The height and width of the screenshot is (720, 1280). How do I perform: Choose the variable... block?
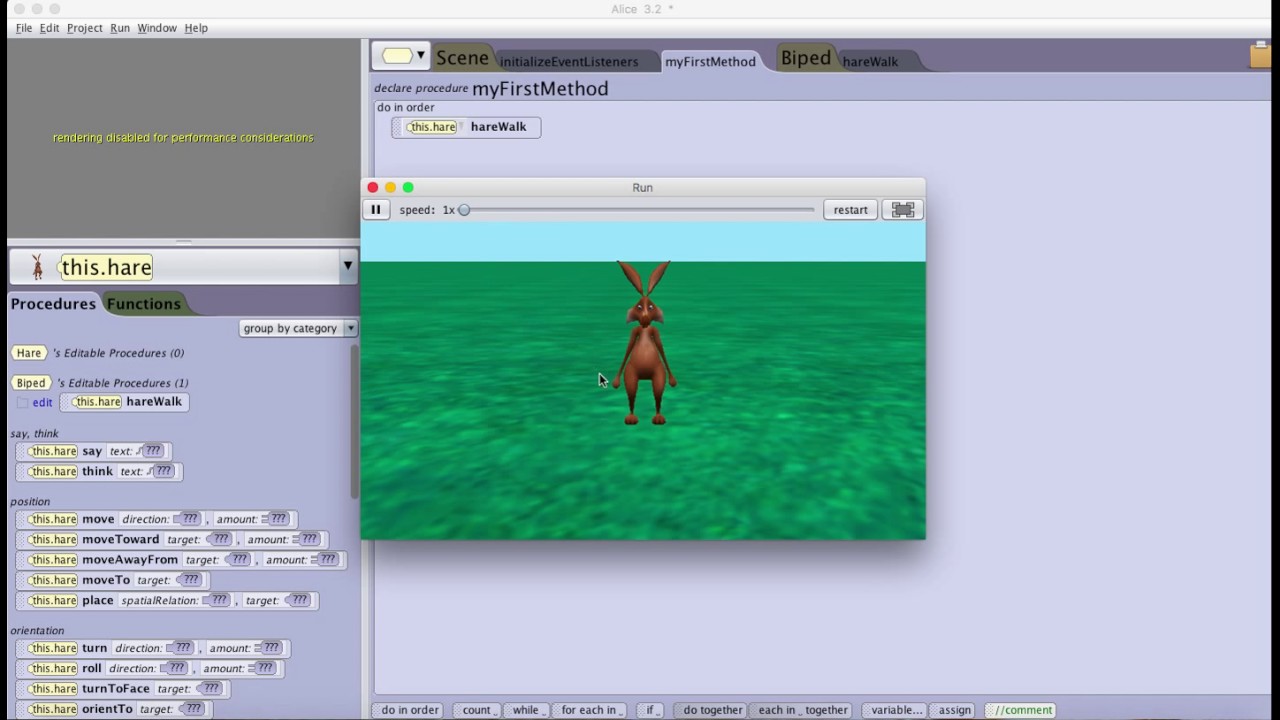896,710
